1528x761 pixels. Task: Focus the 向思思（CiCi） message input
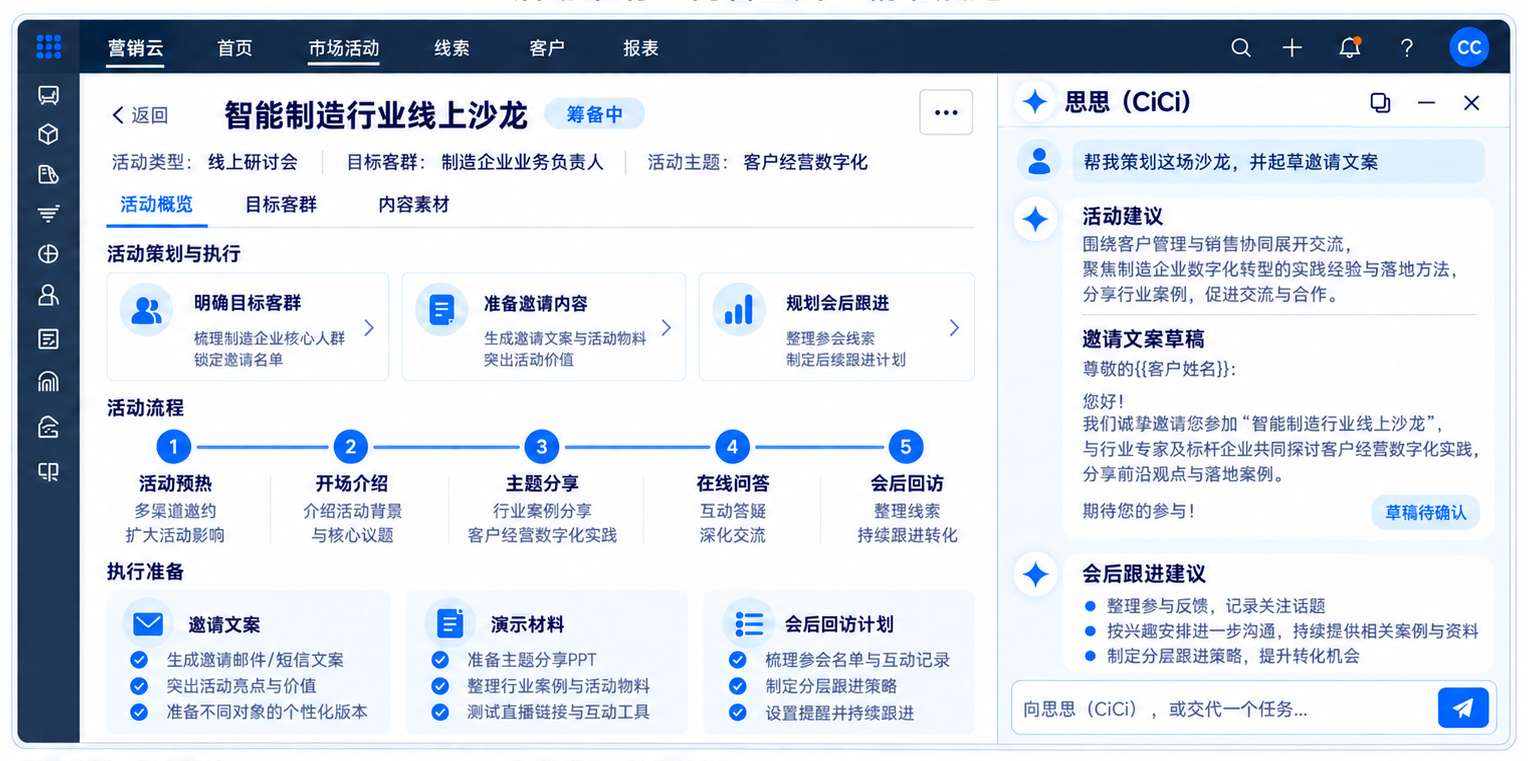pos(1224,709)
